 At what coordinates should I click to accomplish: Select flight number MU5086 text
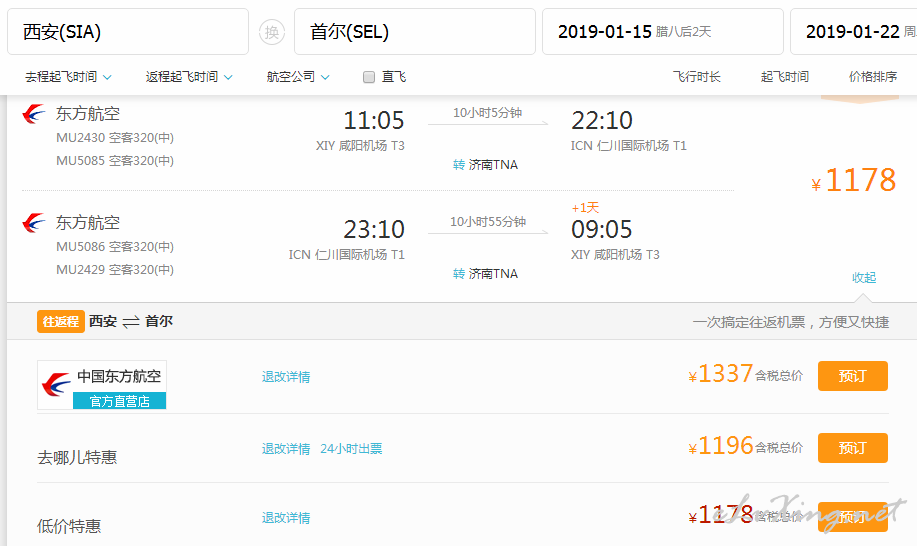click(x=80, y=247)
